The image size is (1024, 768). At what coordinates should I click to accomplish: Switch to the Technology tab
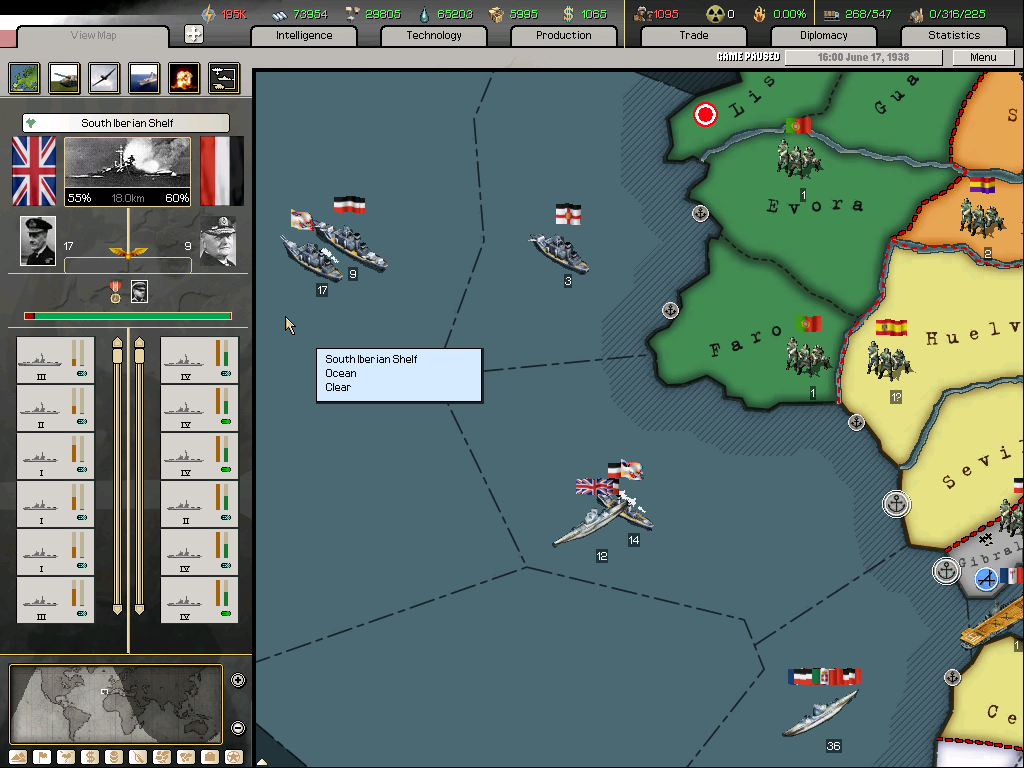click(434, 36)
